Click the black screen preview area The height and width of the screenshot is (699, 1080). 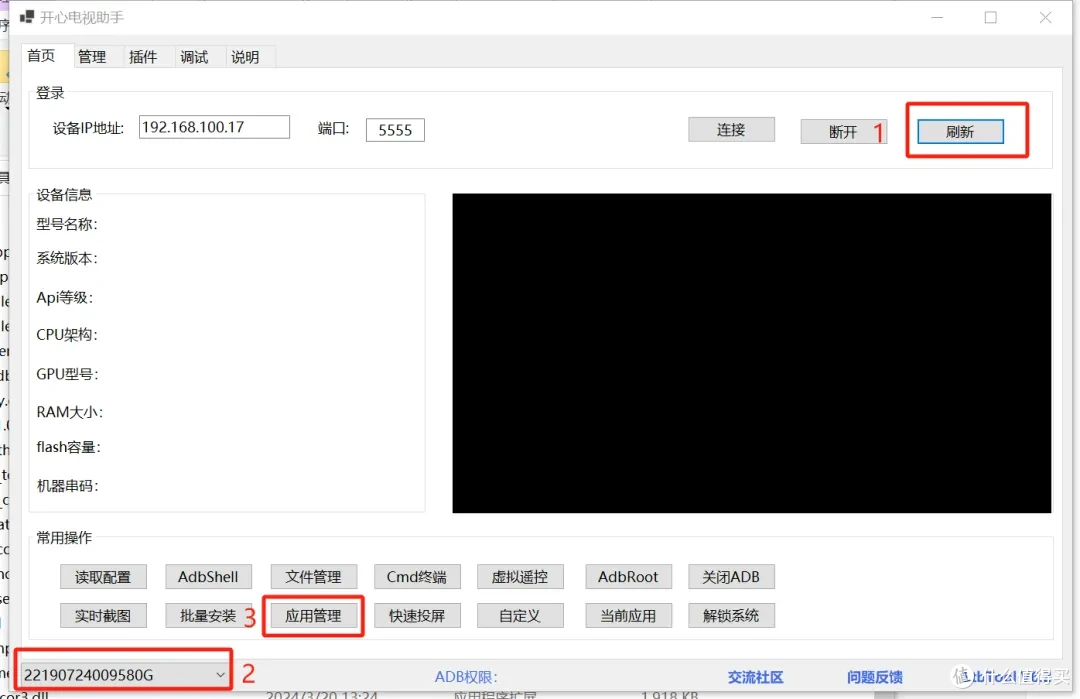(751, 353)
